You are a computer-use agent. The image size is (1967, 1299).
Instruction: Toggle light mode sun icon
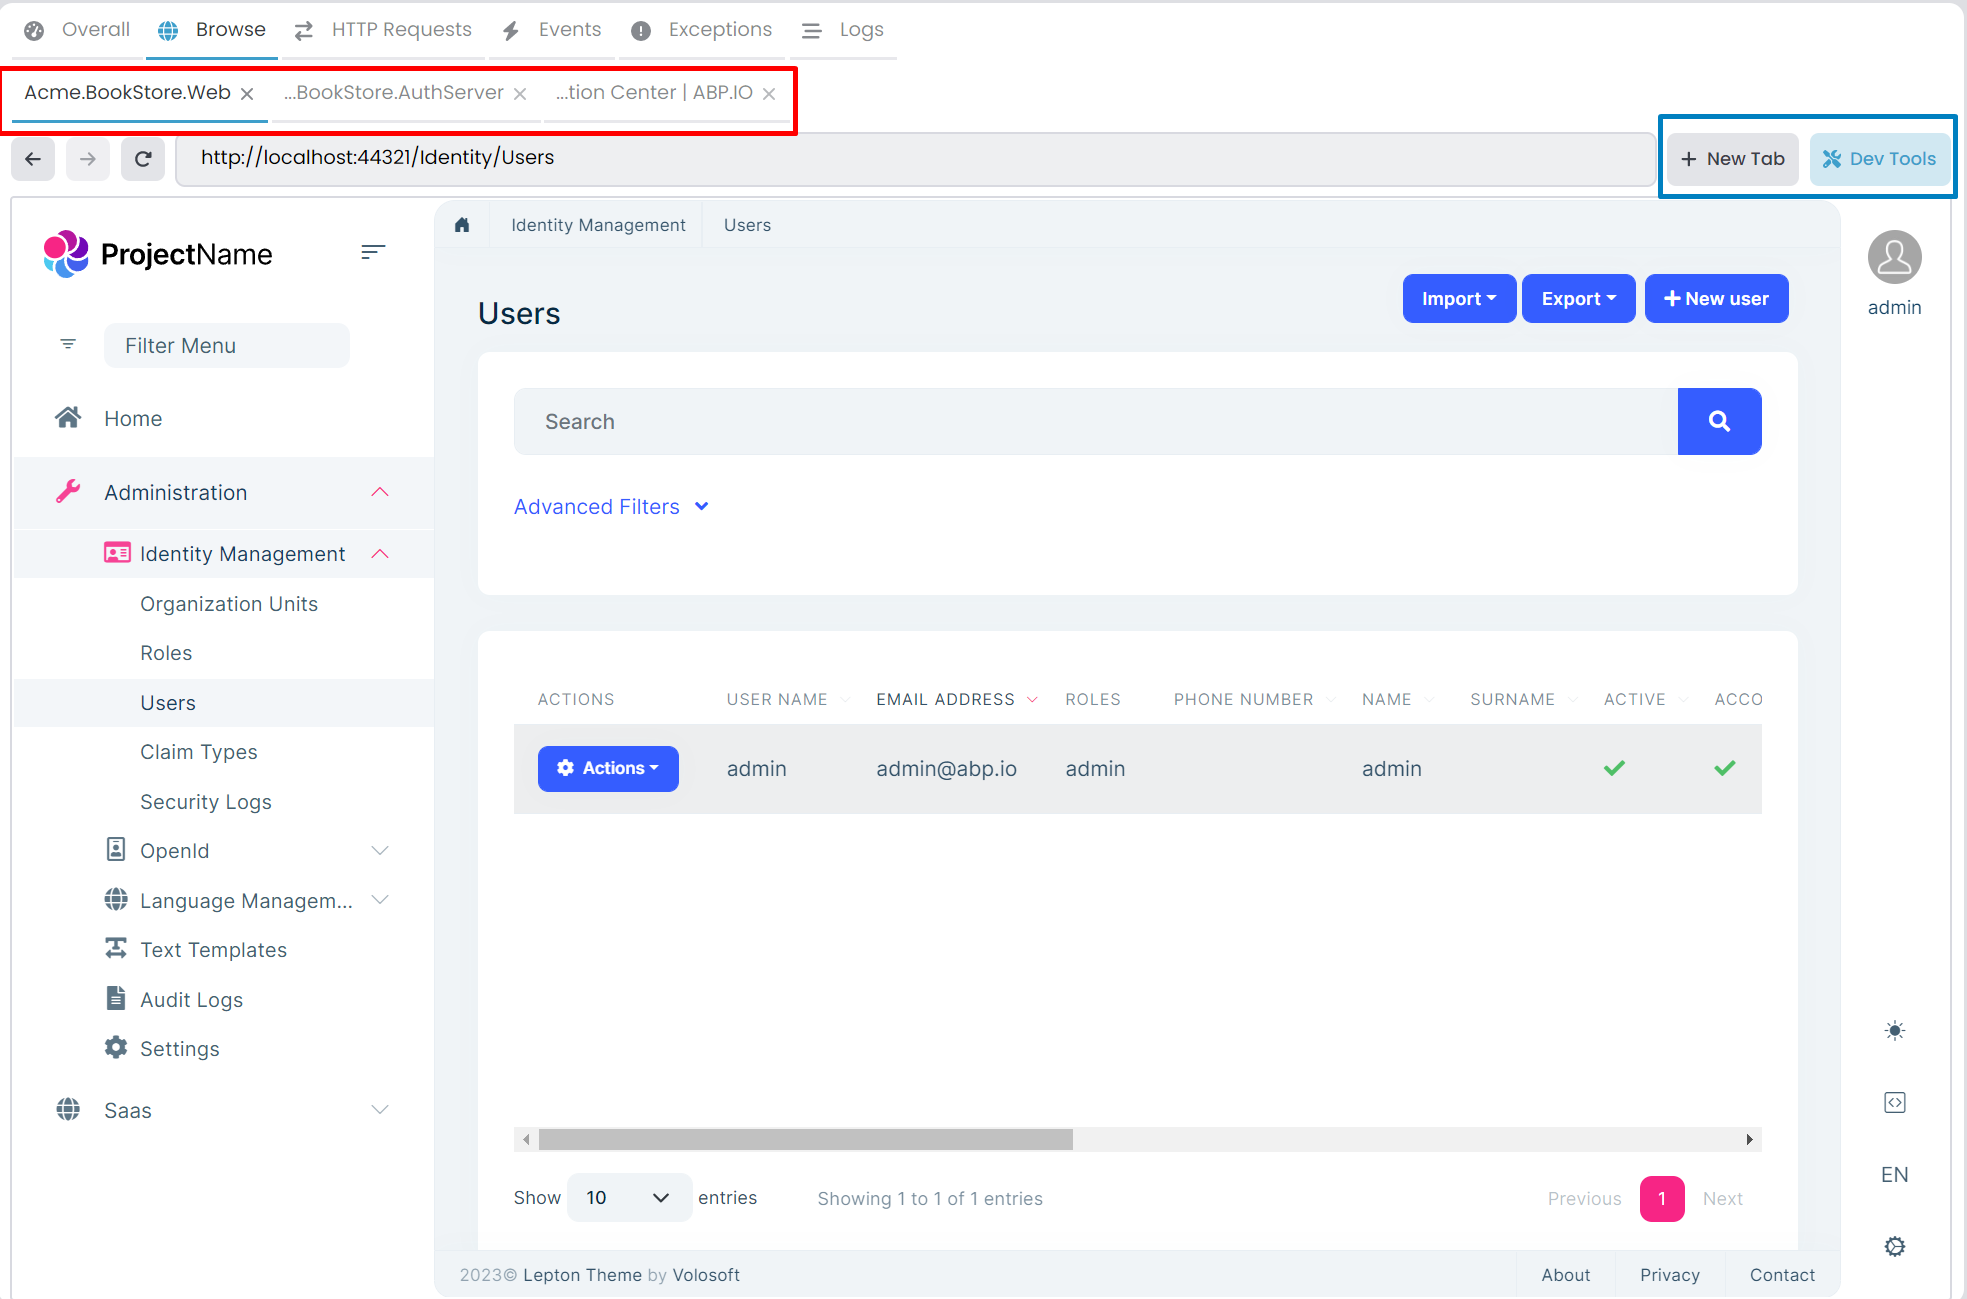[1894, 1030]
